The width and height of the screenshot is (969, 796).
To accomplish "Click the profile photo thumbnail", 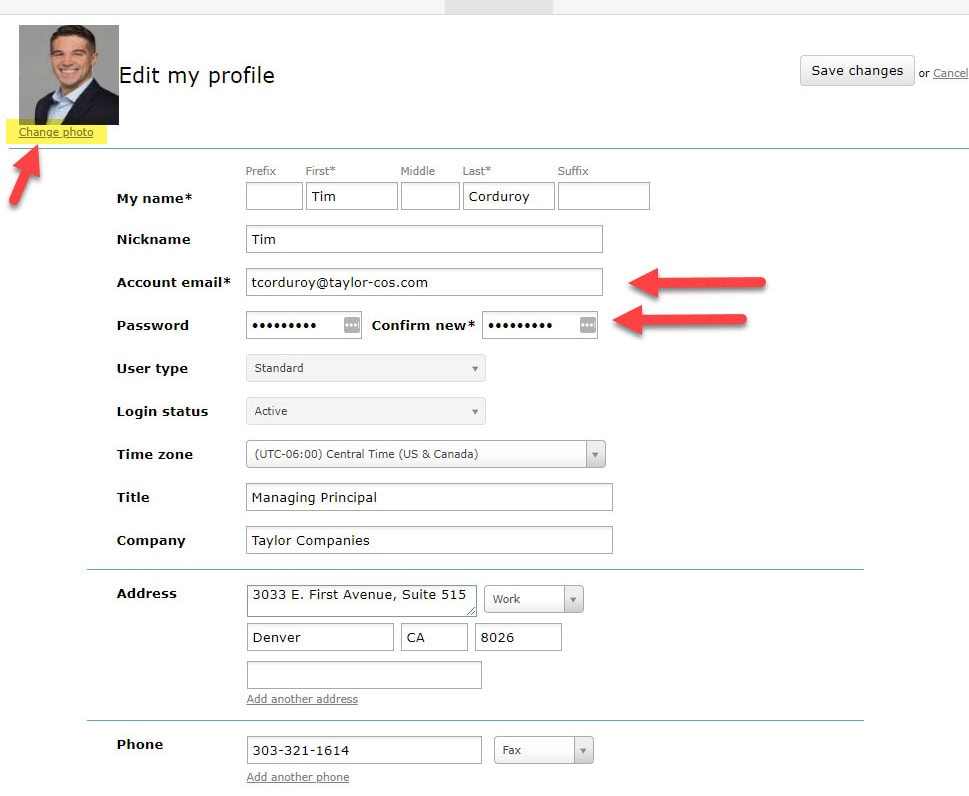I will (x=69, y=75).
